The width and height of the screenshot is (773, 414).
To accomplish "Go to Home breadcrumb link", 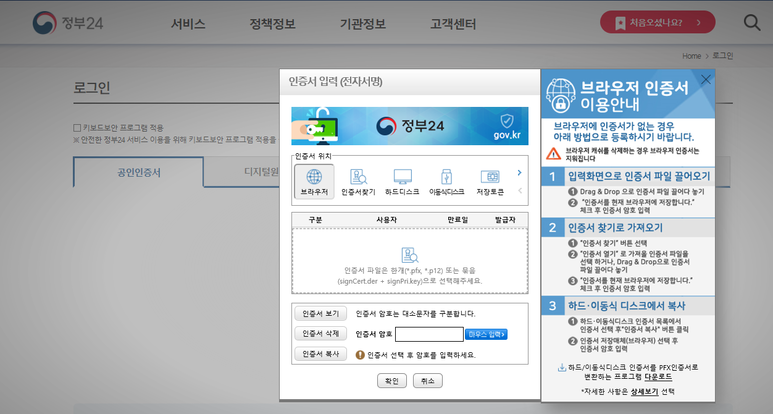I will (691, 56).
